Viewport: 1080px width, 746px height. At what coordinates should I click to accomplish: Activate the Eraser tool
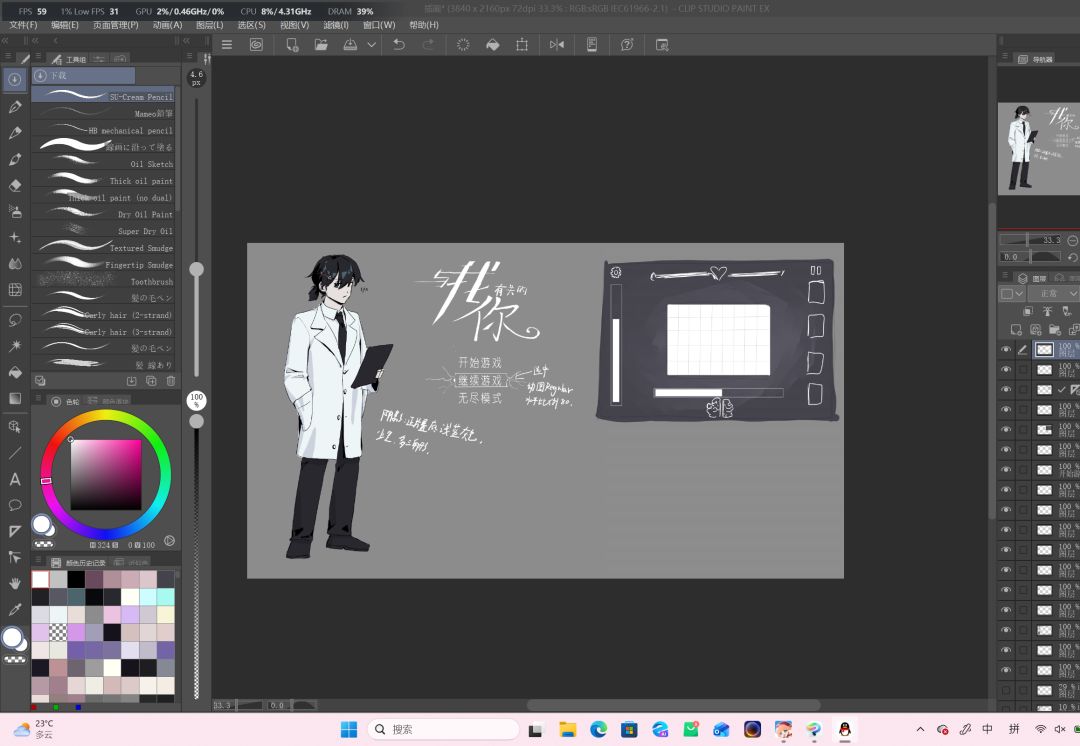(15, 185)
